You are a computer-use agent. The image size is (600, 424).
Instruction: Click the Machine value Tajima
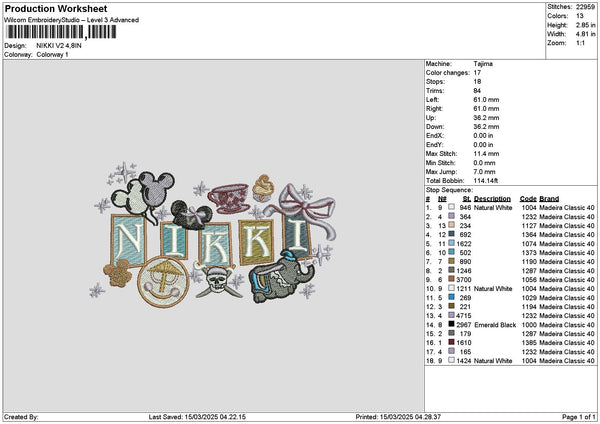[483, 64]
